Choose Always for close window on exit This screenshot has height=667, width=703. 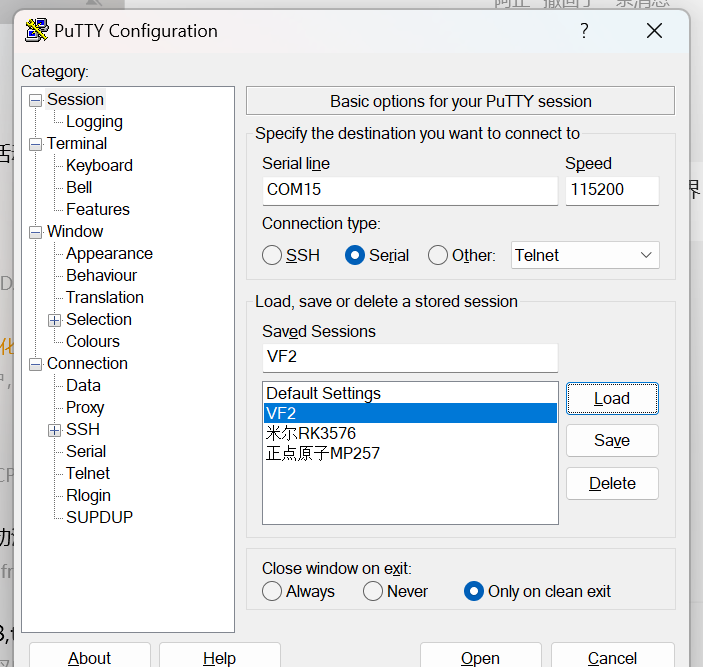(x=272, y=591)
